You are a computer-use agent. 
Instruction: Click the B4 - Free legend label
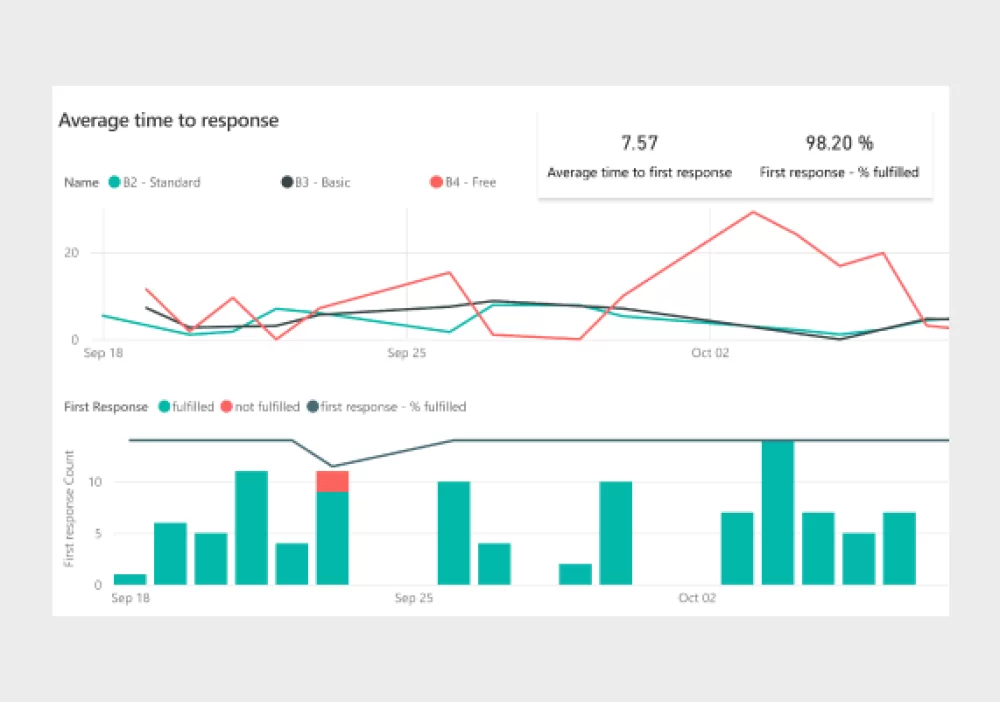(x=471, y=182)
